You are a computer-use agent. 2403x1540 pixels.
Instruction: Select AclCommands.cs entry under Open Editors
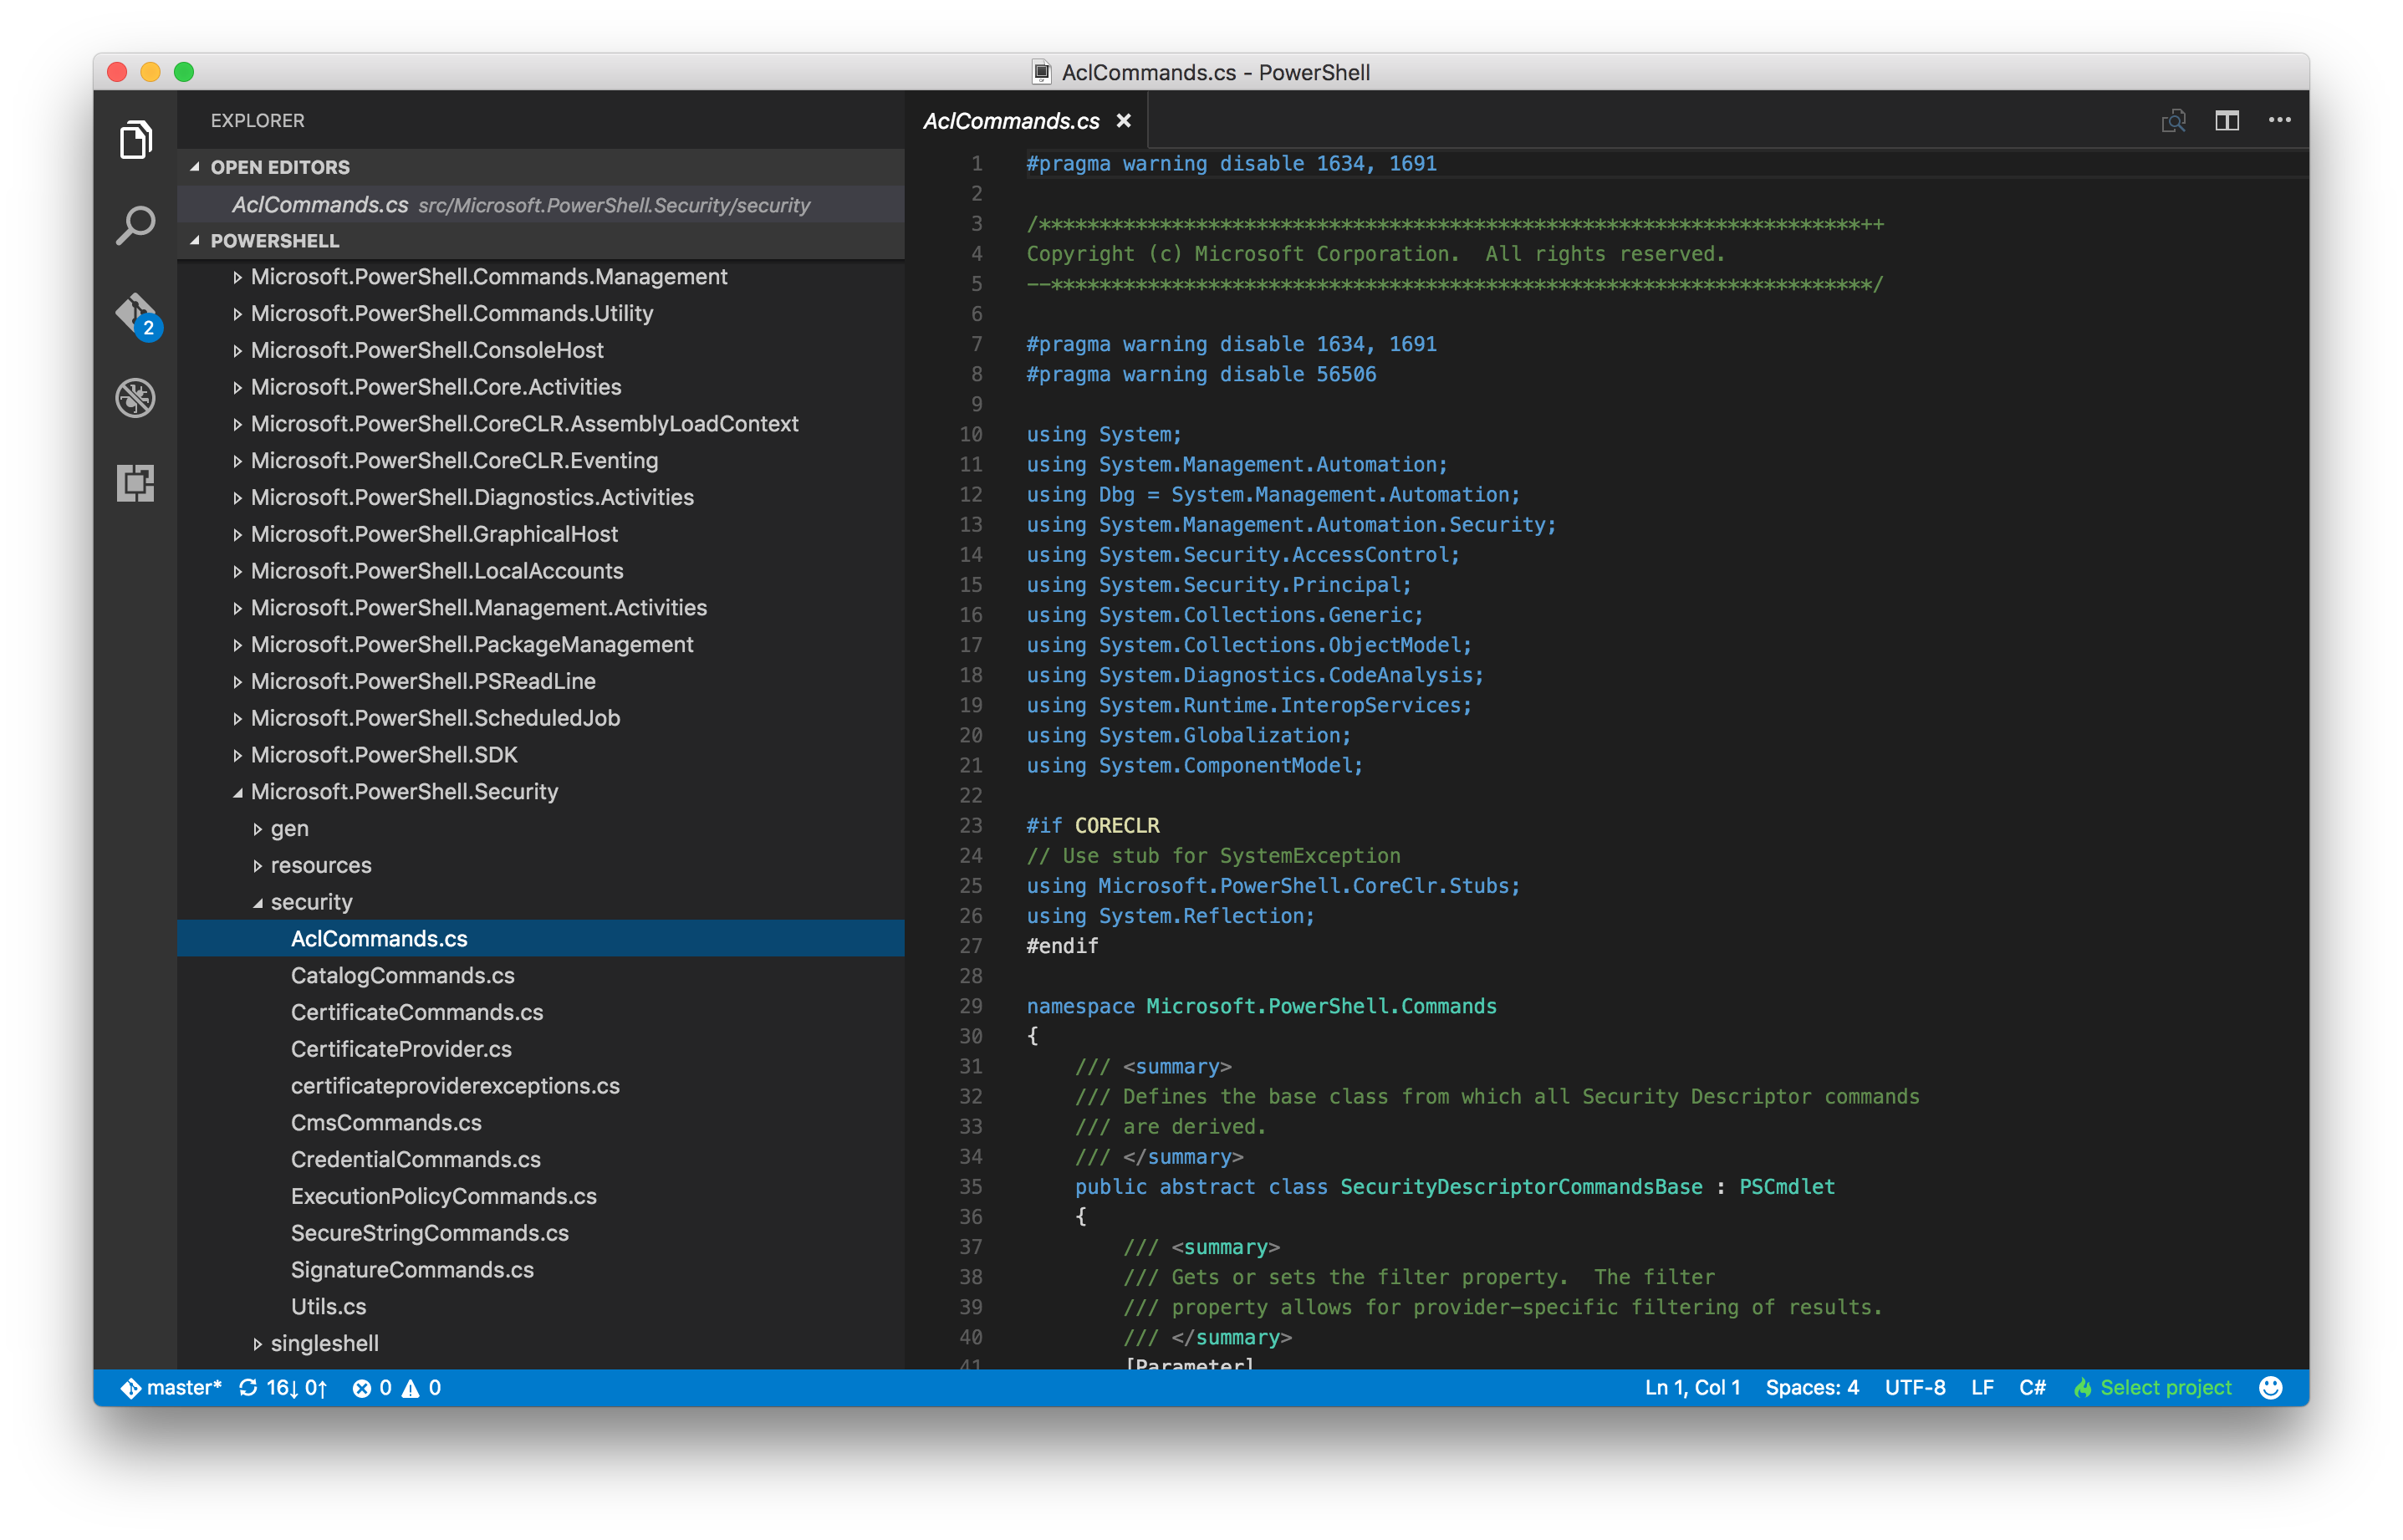pos(541,205)
